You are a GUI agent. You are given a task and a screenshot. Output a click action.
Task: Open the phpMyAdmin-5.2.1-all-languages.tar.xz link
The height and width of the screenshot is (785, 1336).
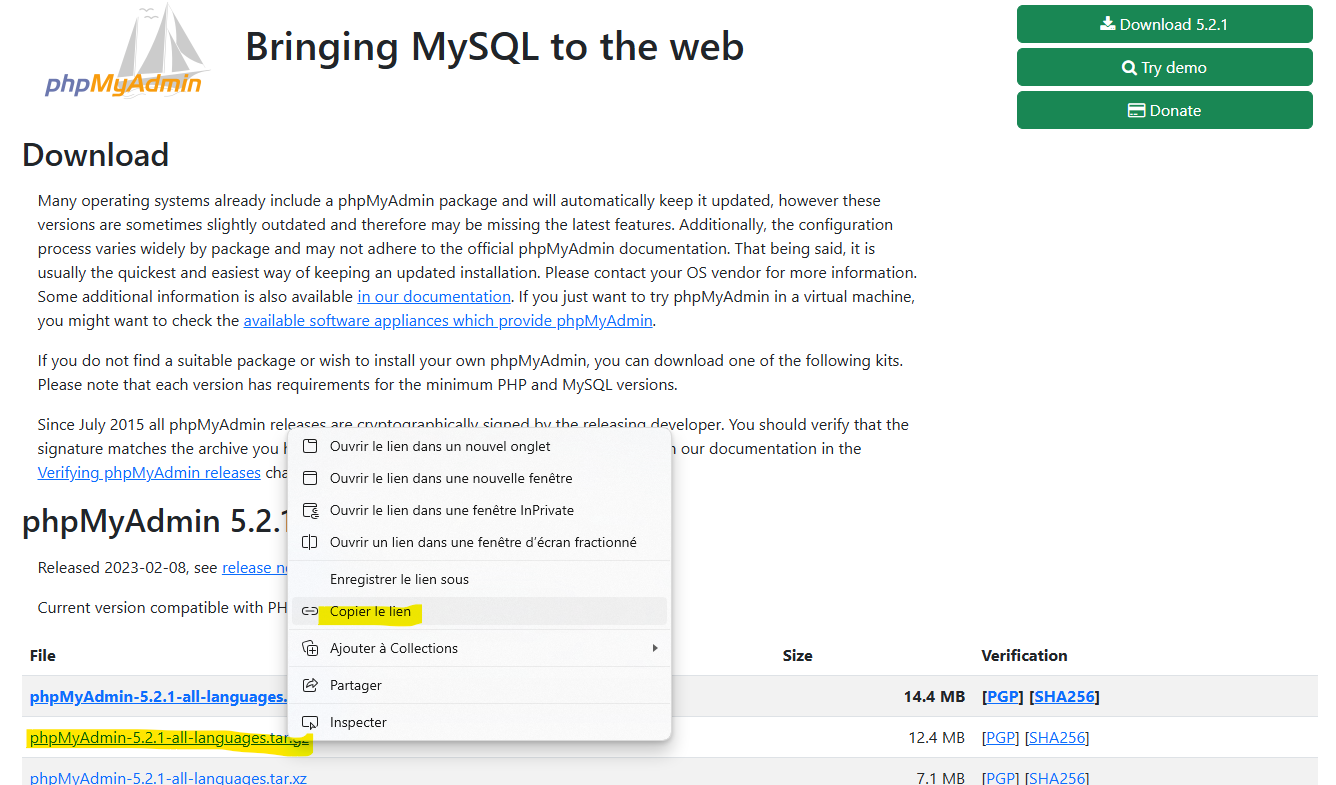click(168, 777)
